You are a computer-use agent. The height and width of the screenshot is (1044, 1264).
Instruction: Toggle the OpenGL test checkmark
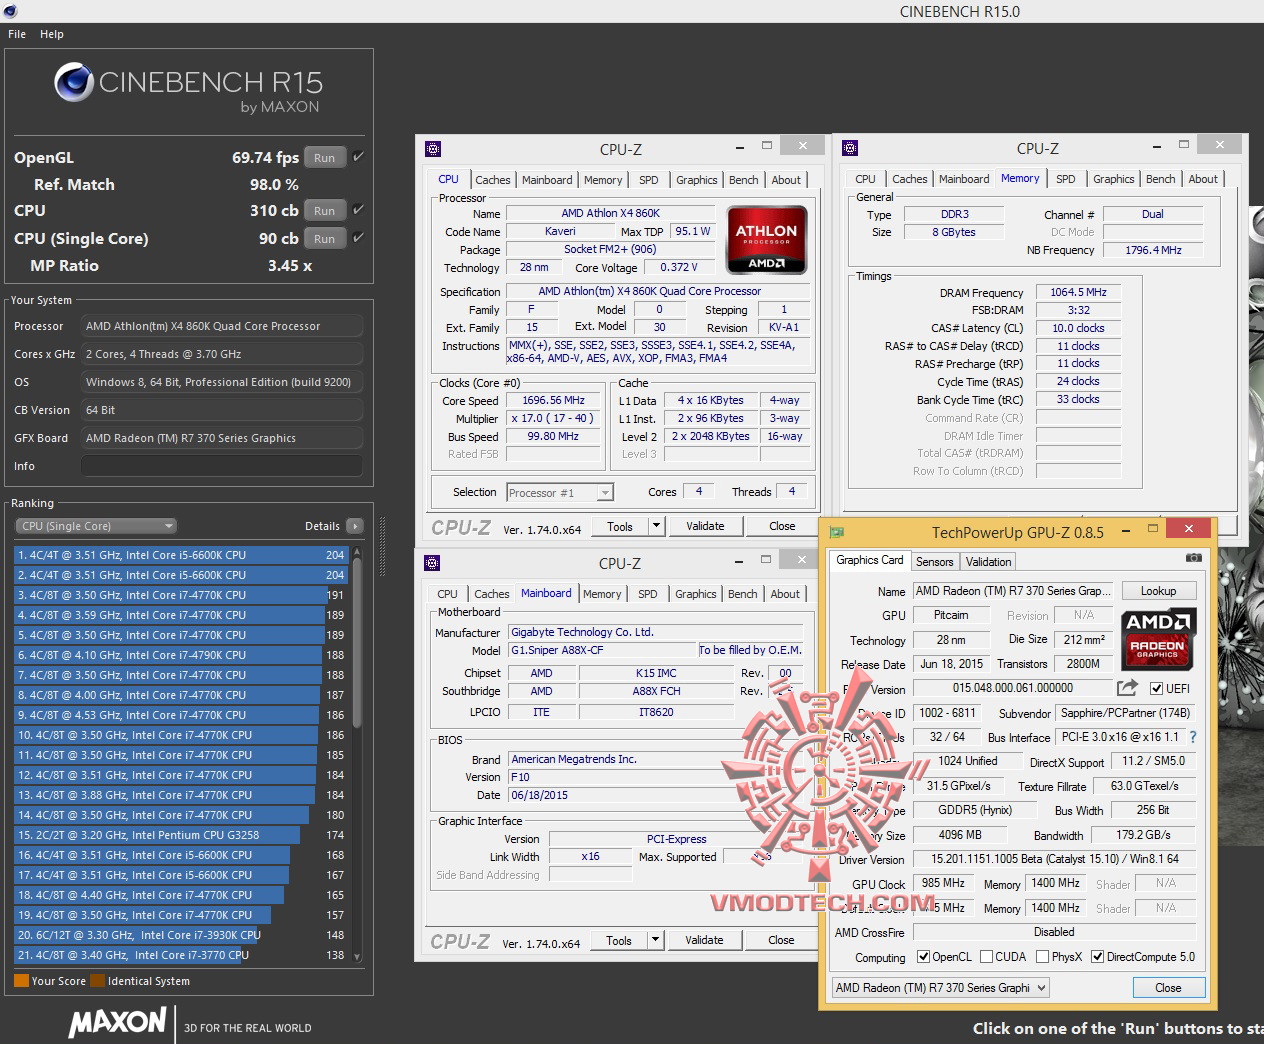(x=358, y=157)
